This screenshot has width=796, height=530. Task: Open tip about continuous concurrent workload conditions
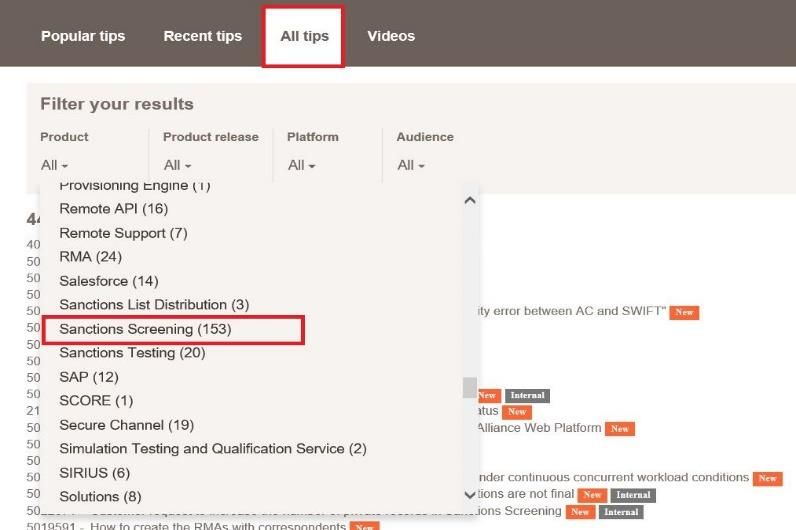click(613, 477)
